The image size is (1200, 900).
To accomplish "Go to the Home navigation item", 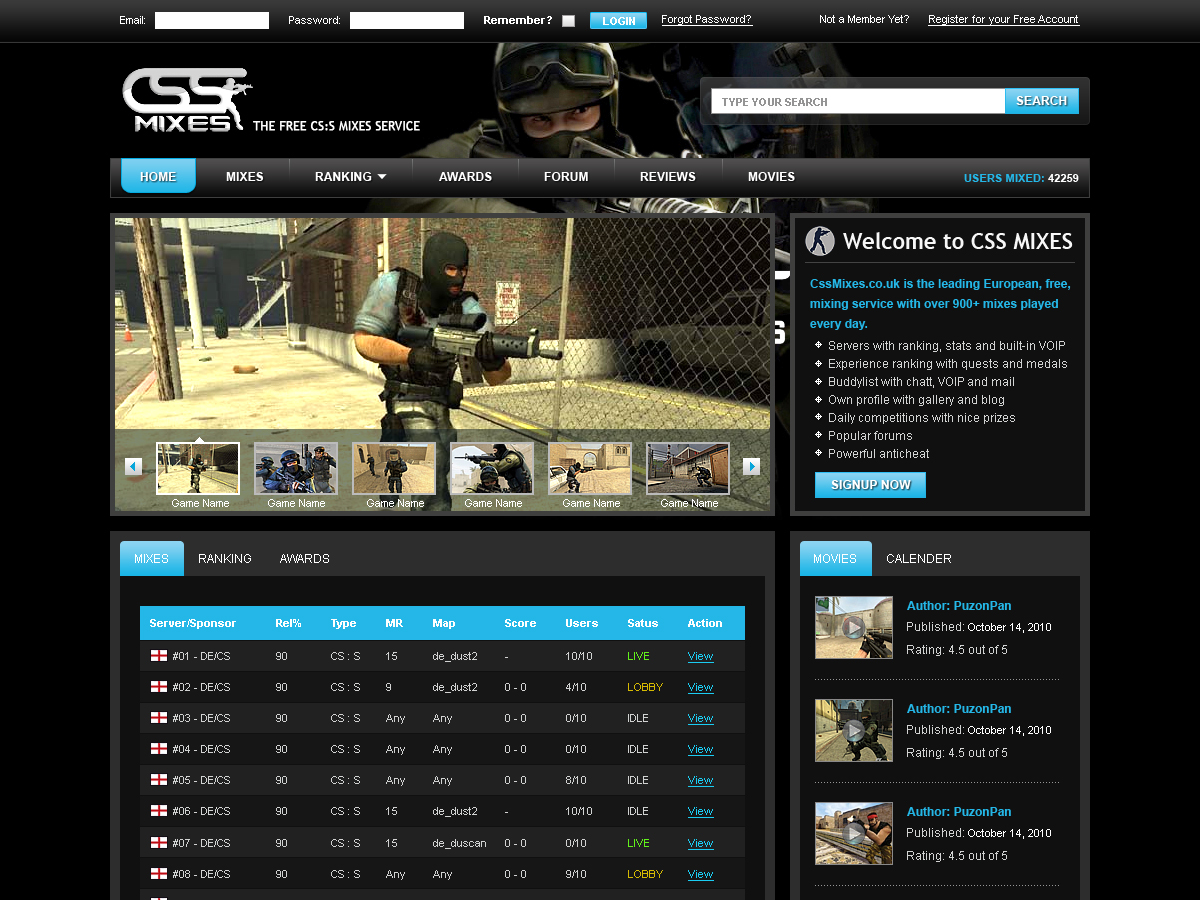I will (x=158, y=176).
